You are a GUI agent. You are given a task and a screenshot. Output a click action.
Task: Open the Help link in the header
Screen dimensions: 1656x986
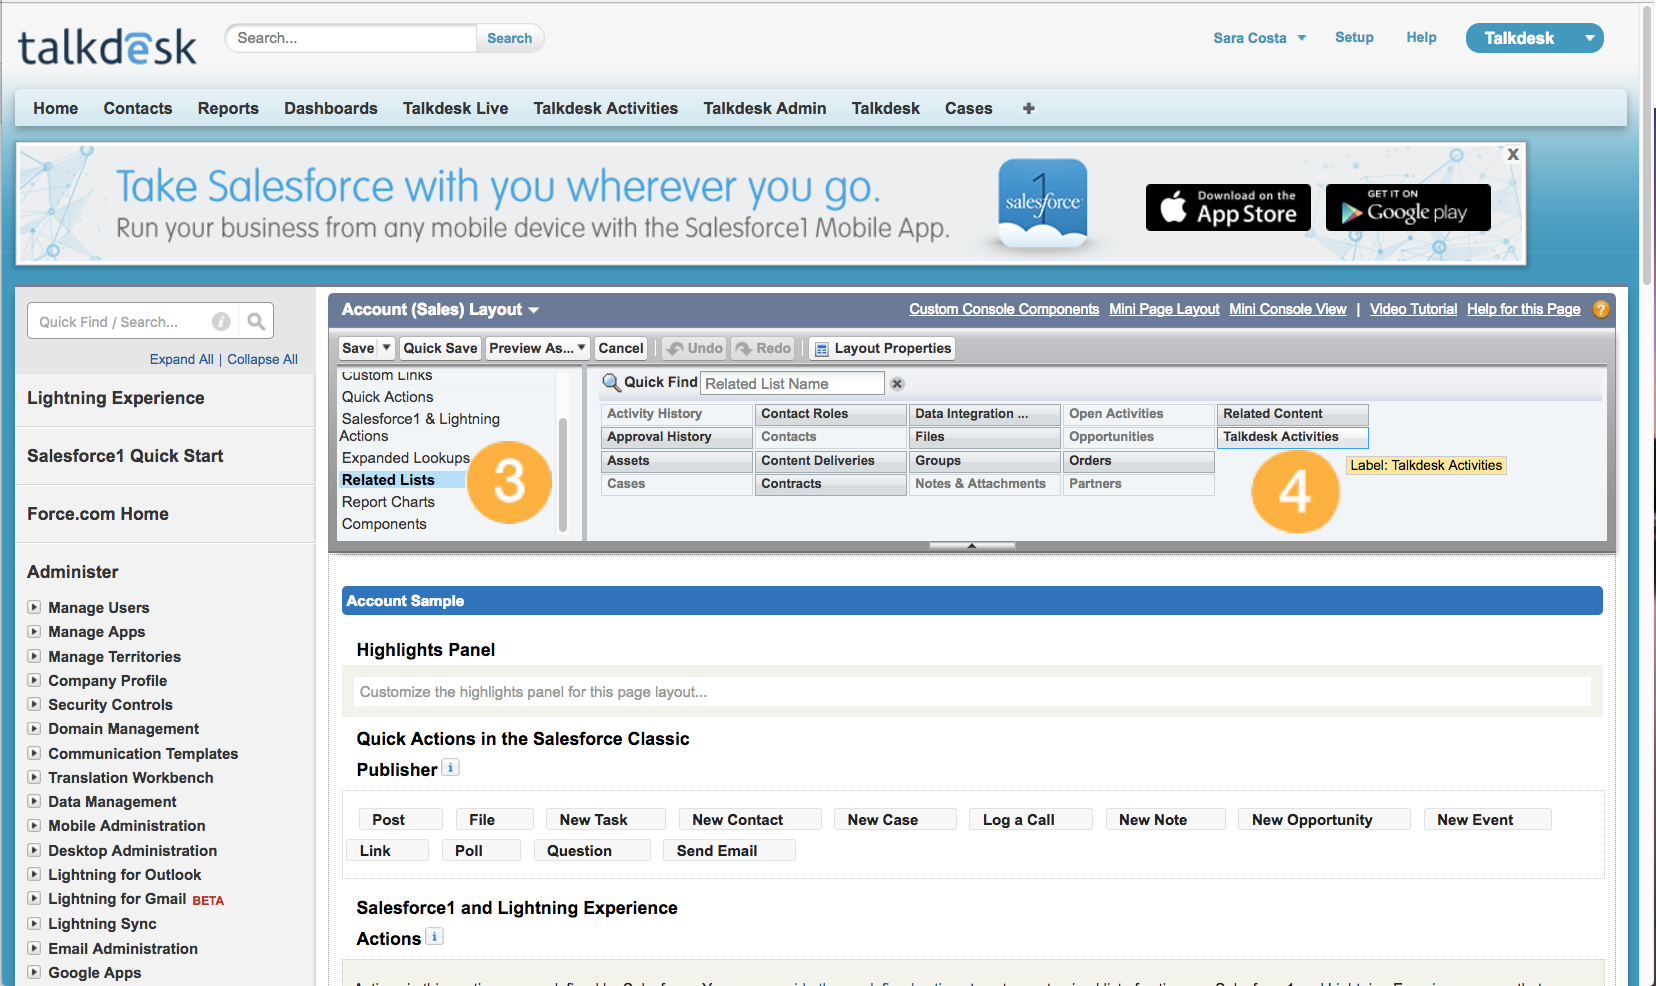point(1421,37)
